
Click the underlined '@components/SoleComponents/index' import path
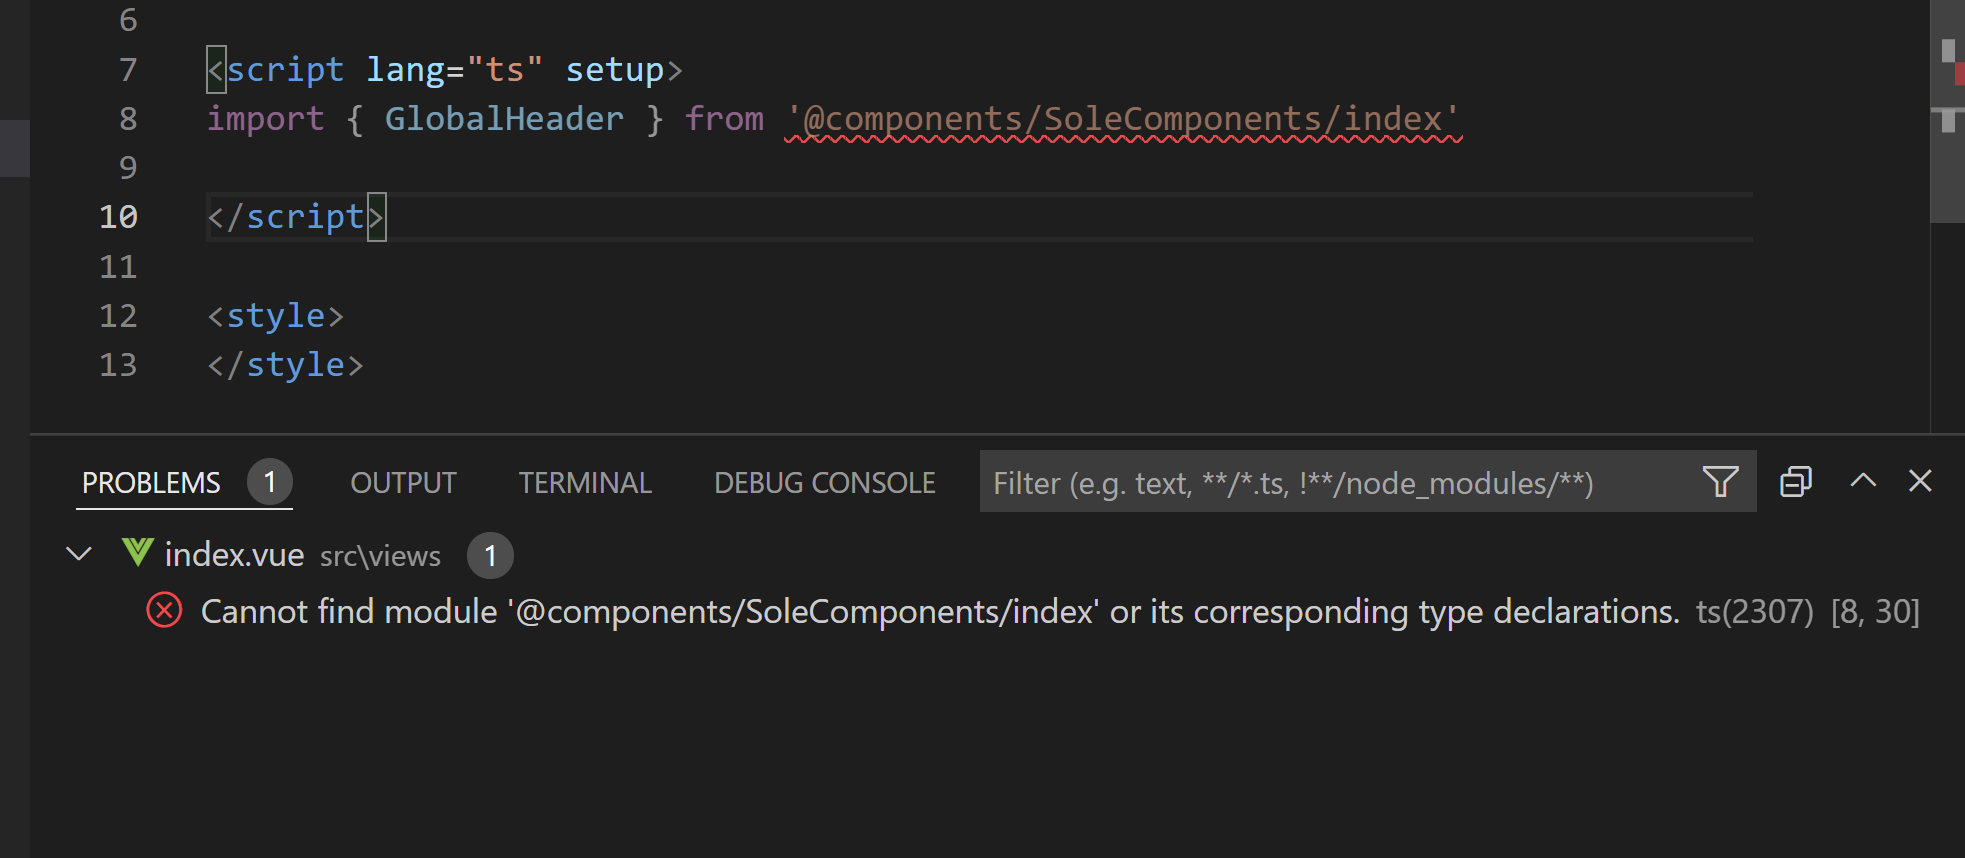pos(1123,119)
